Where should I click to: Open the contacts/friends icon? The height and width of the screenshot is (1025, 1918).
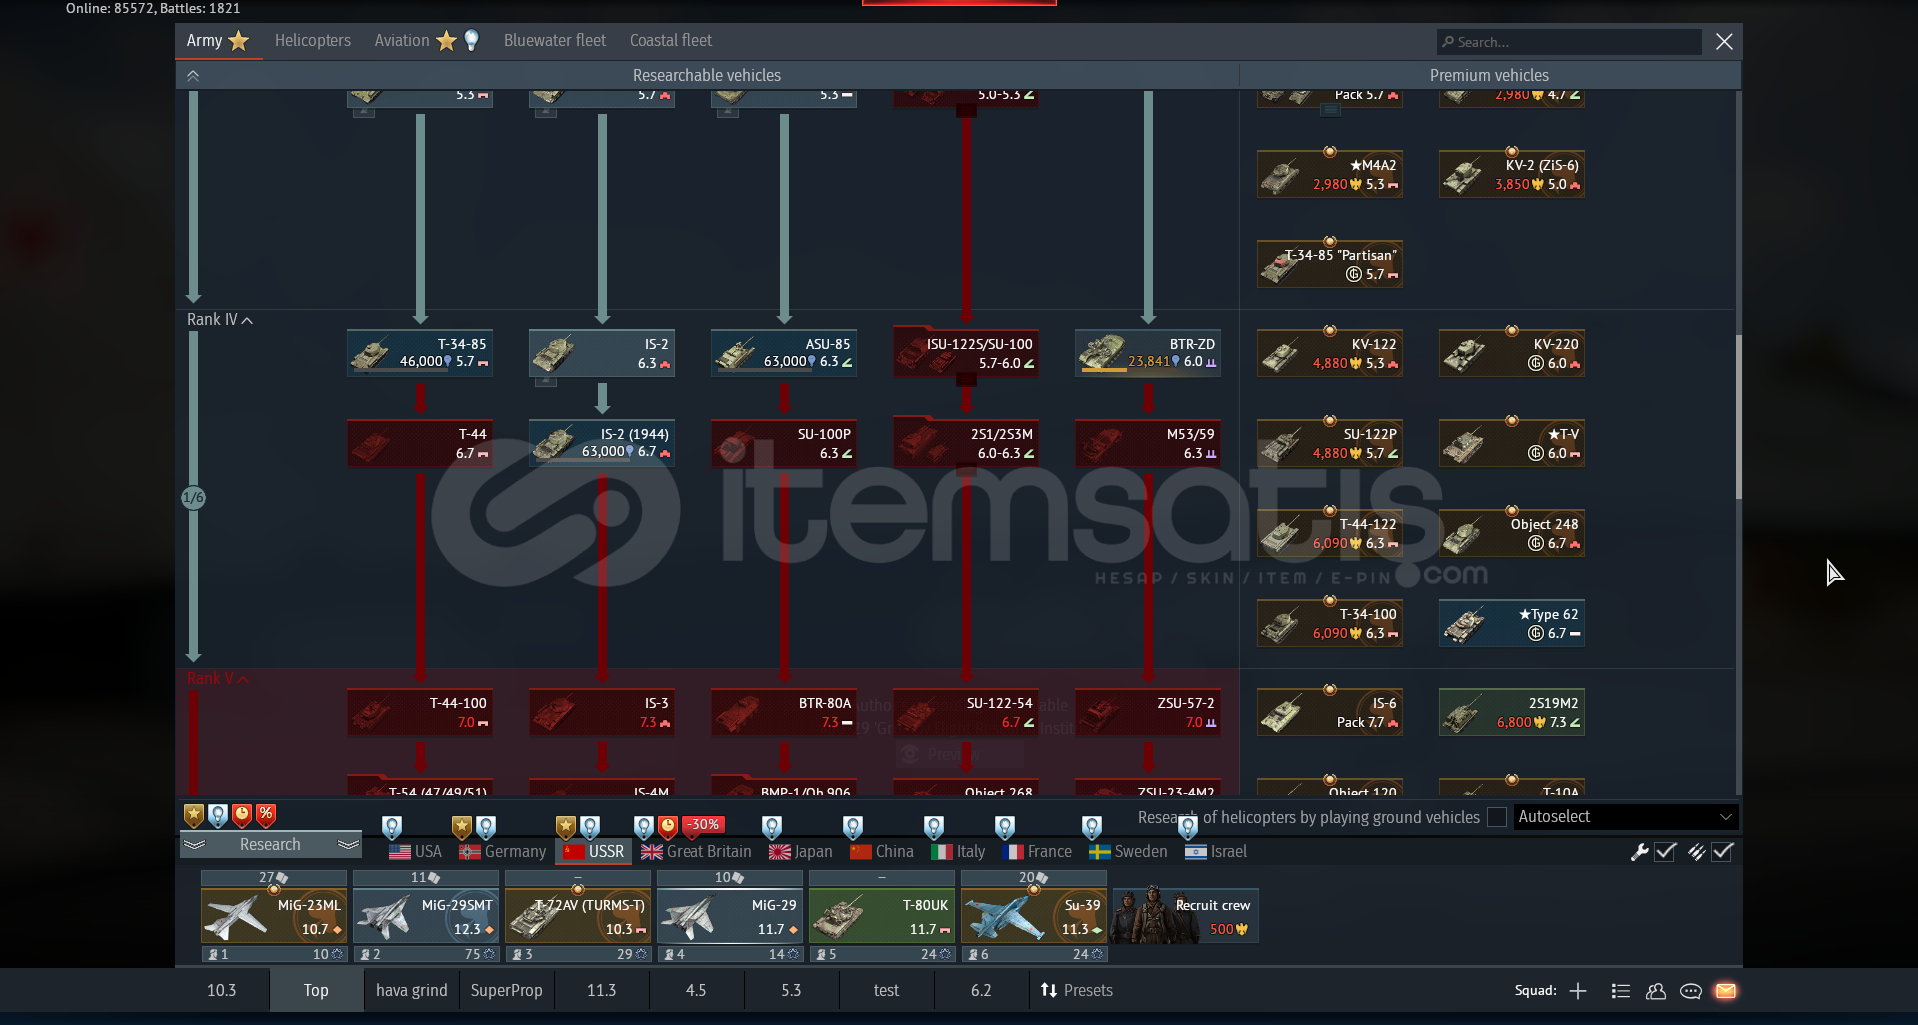tap(1656, 991)
